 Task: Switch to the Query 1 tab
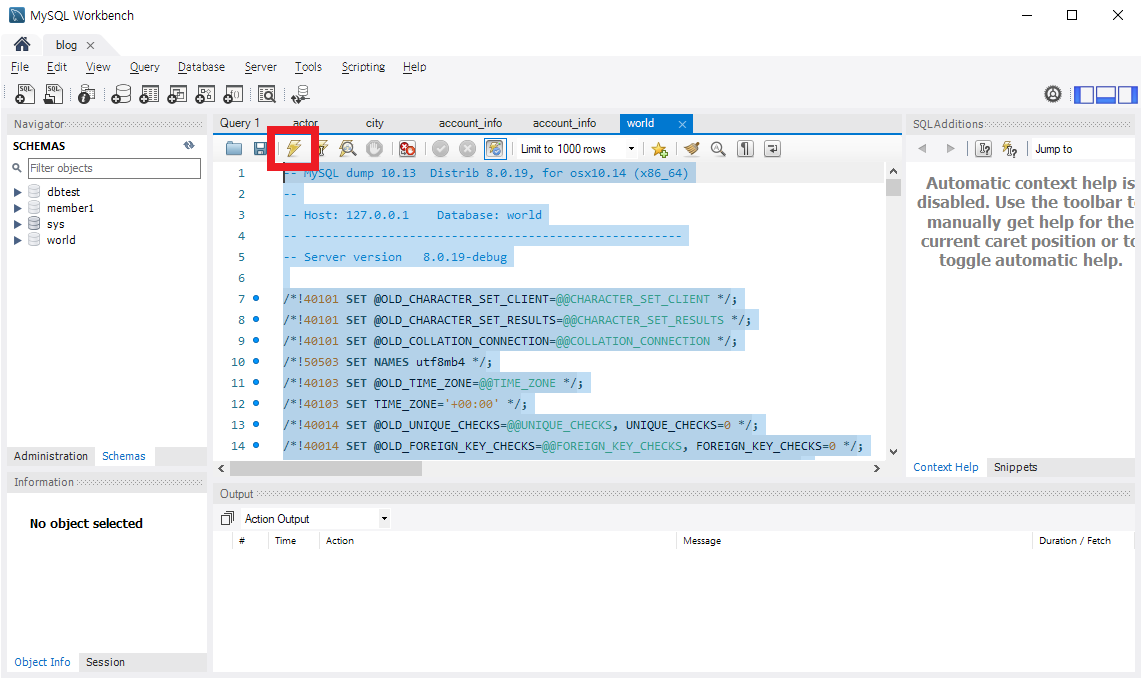(x=240, y=123)
